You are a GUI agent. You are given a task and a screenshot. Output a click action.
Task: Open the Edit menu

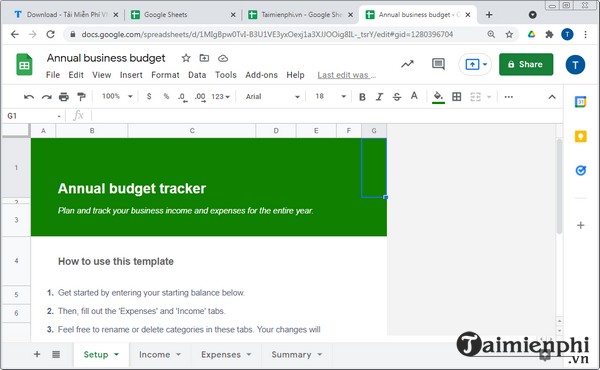(x=76, y=75)
